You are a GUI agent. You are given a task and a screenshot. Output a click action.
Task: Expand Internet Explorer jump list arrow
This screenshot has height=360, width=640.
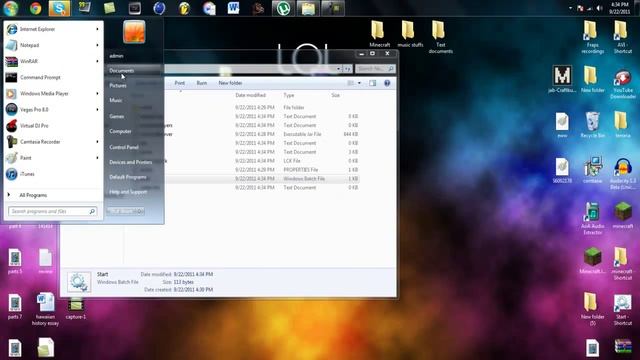tap(97, 29)
